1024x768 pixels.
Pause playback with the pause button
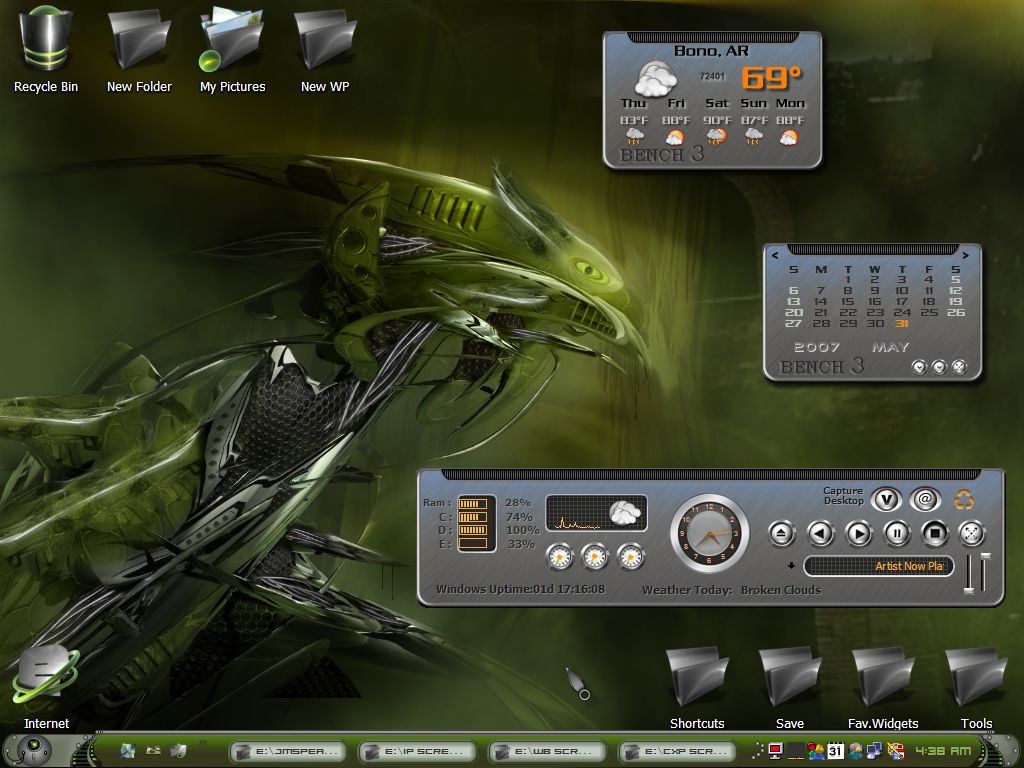pyautogui.click(x=897, y=534)
